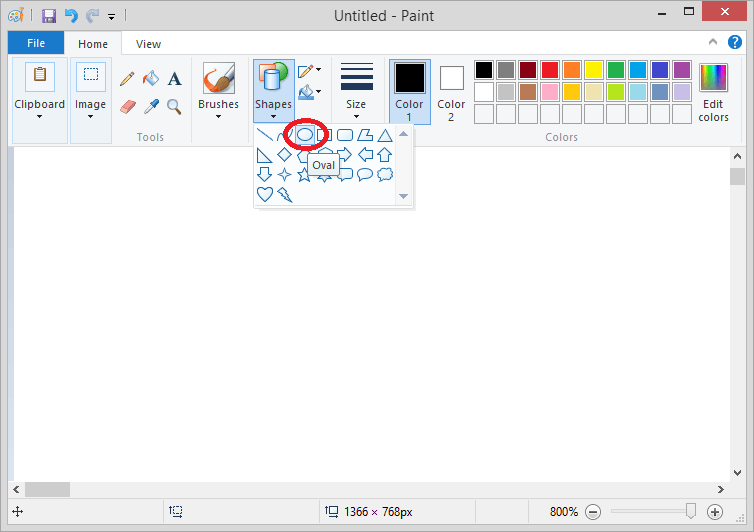Click the vertical scrollbar down arrow
Image resolution: width=754 pixels, height=532 pixels.
pos(737,473)
